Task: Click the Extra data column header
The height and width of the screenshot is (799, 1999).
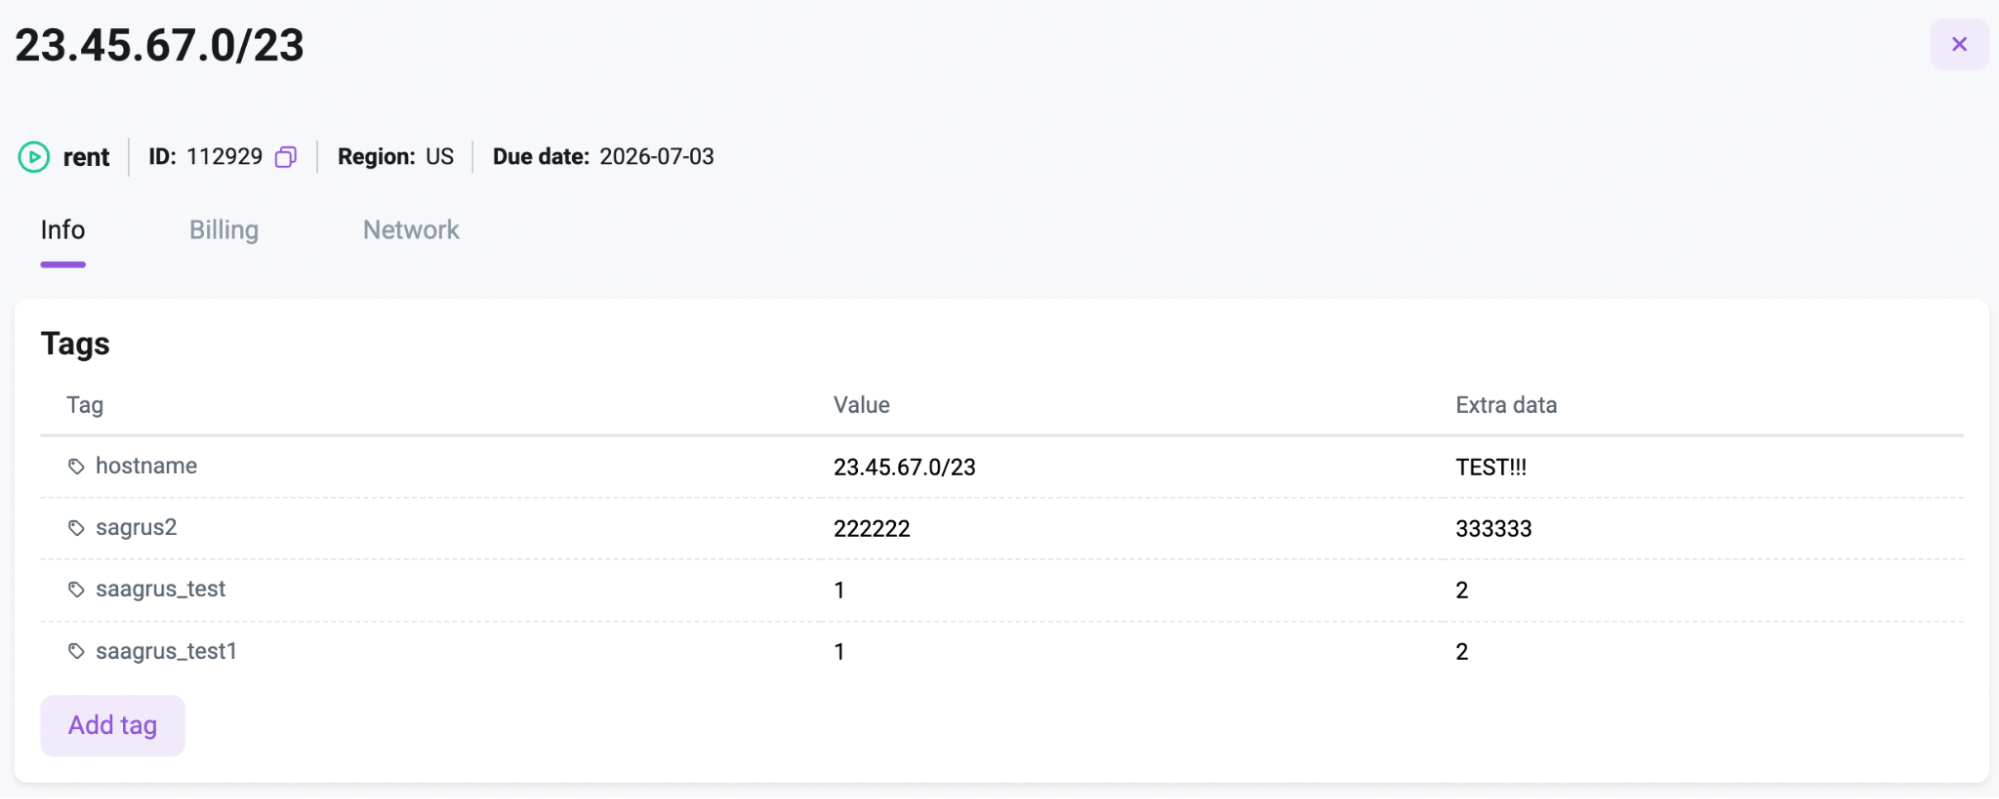Action: click(x=1505, y=405)
